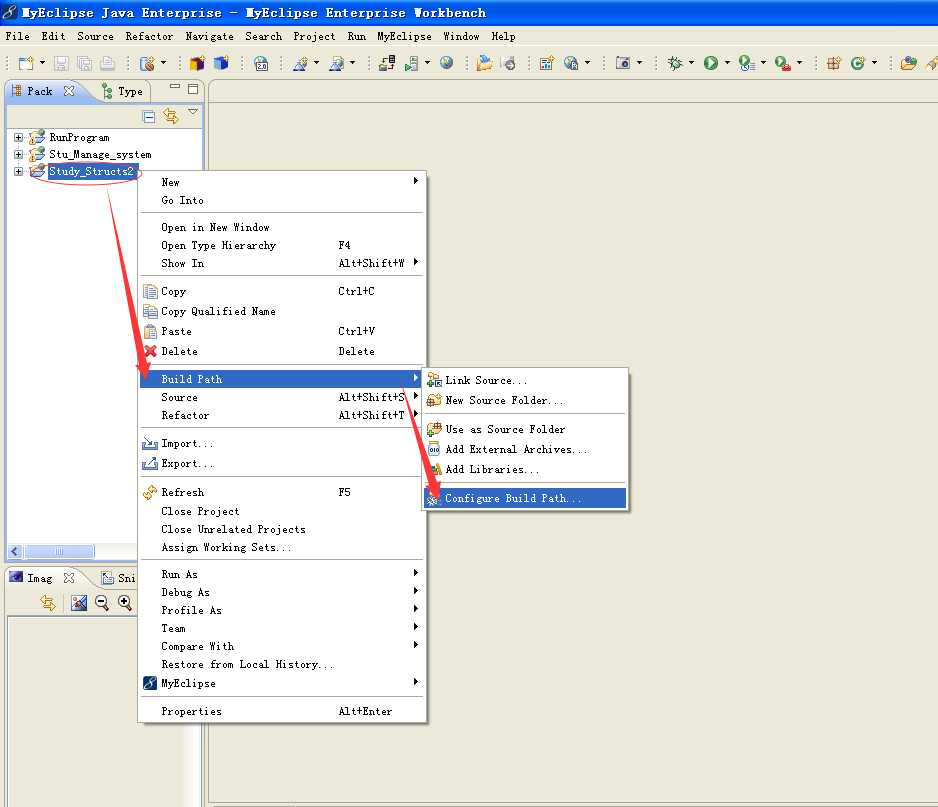Click Copy Qualified Name in the context menu
Screen dimensions: 938x807
[x=281, y=312]
